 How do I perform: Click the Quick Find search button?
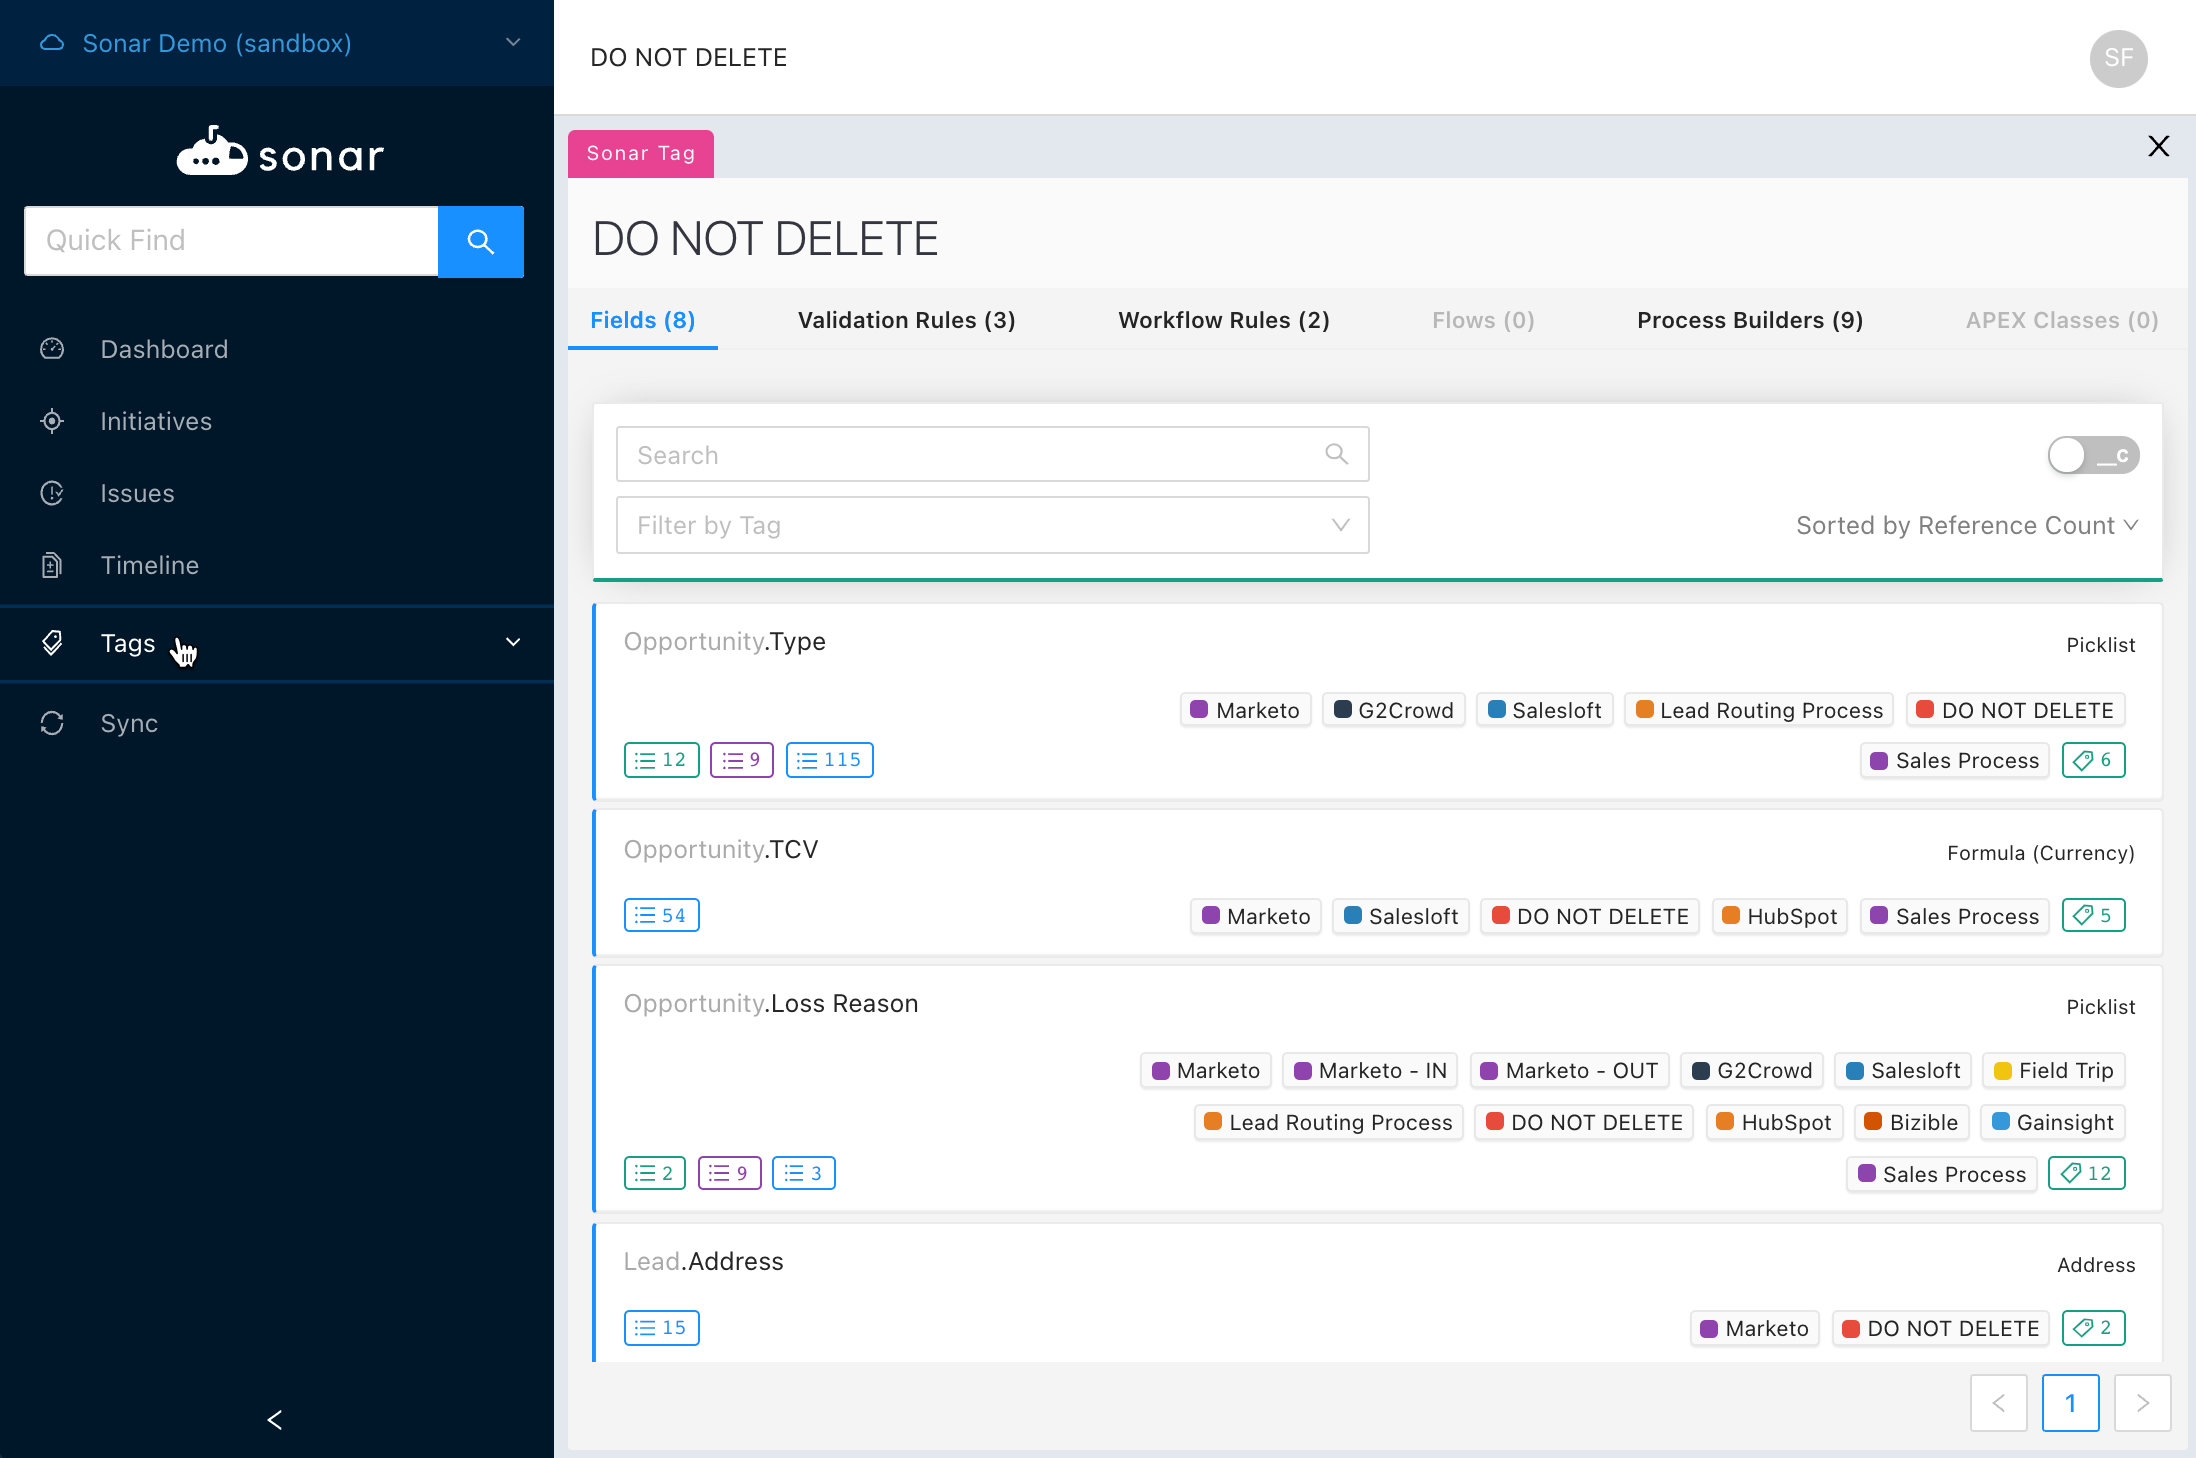click(480, 241)
